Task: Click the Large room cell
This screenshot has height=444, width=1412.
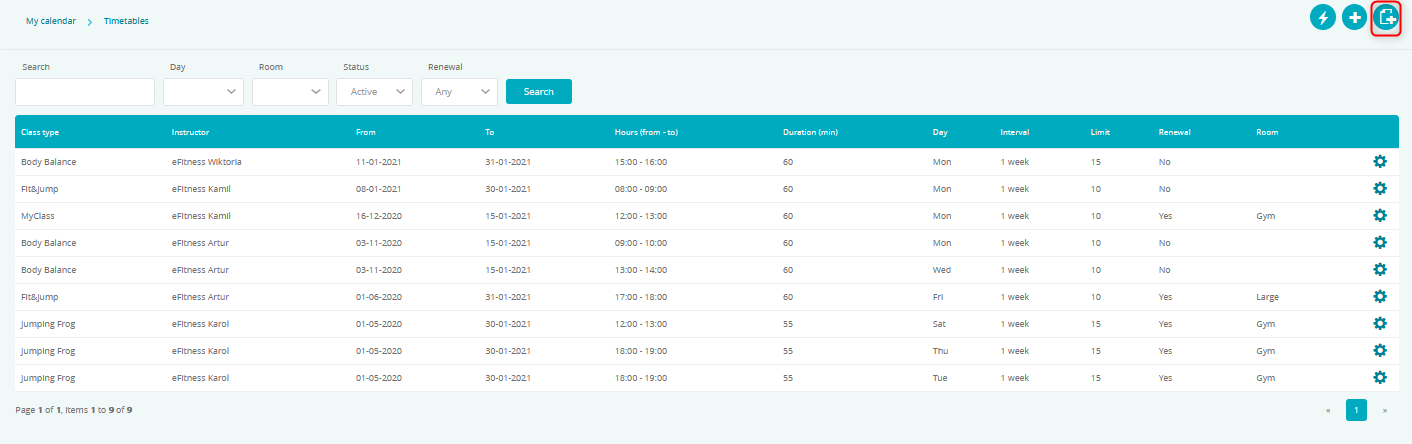Action: coord(1267,297)
